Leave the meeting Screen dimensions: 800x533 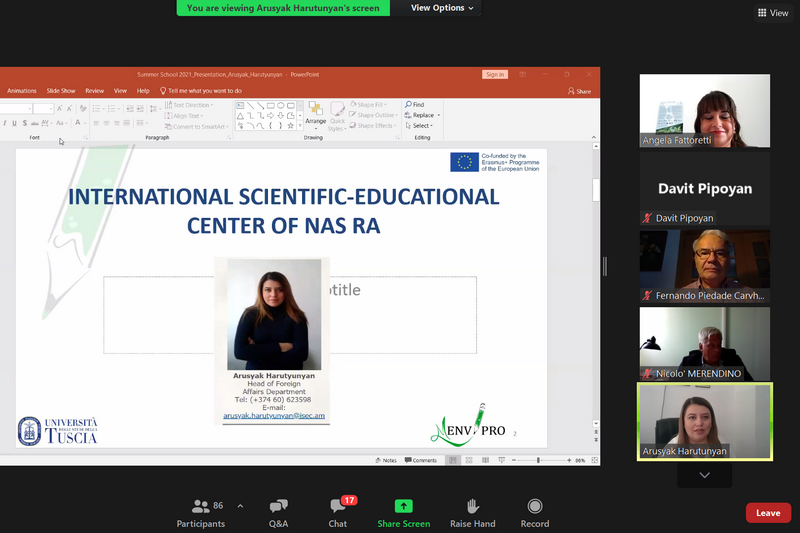768,513
